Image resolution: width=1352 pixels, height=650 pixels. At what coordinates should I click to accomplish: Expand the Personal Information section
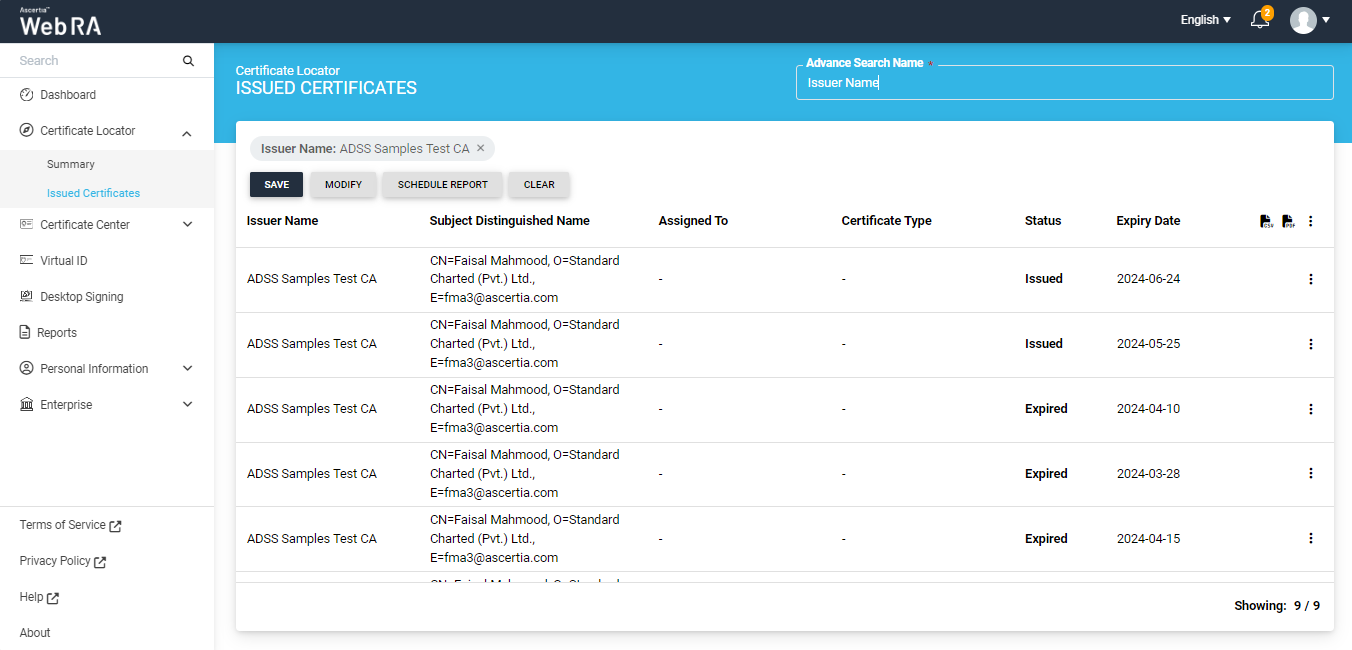tap(187, 369)
